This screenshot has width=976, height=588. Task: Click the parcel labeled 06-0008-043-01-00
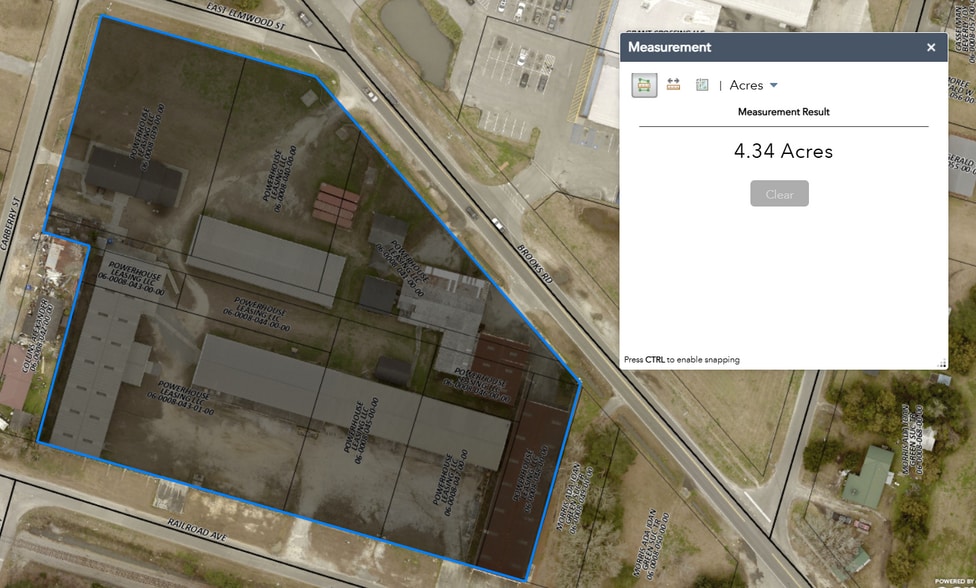(180, 397)
